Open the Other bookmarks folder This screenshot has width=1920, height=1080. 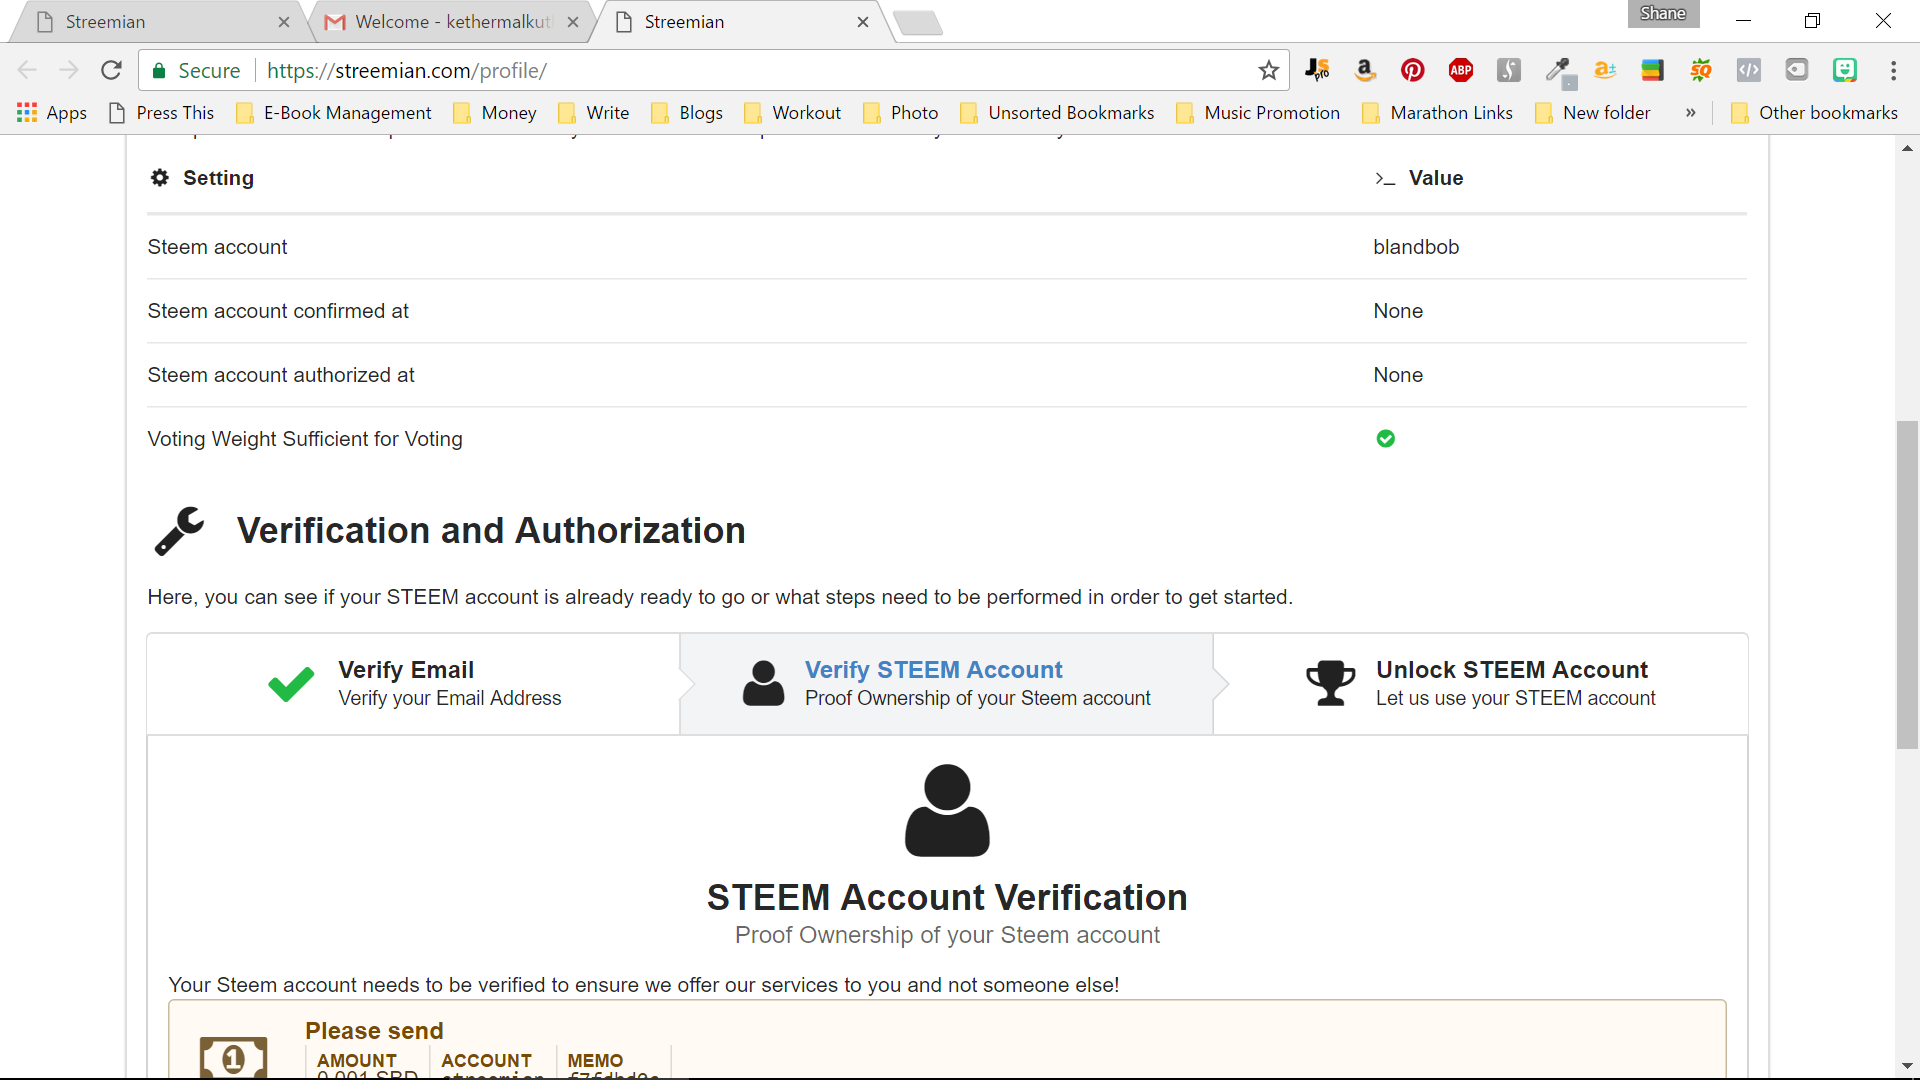pos(1814,113)
